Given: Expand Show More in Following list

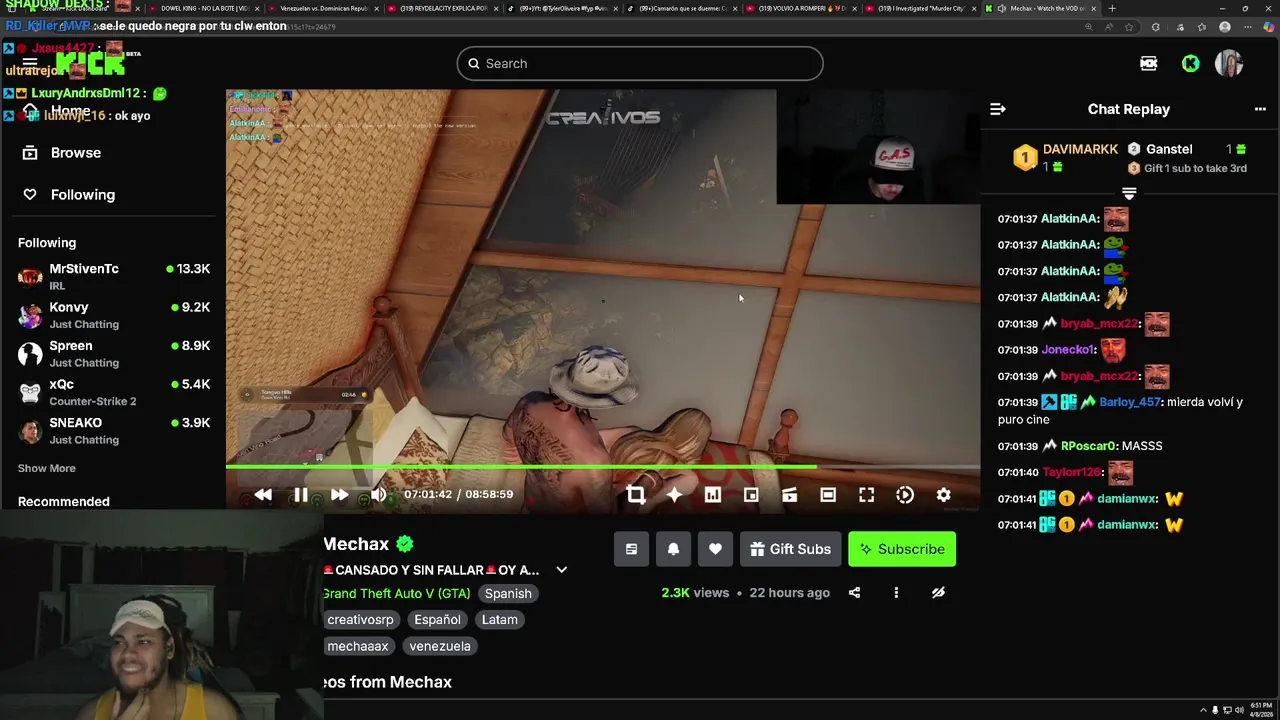Looking at the screenshot, I should tap(46, 468).
